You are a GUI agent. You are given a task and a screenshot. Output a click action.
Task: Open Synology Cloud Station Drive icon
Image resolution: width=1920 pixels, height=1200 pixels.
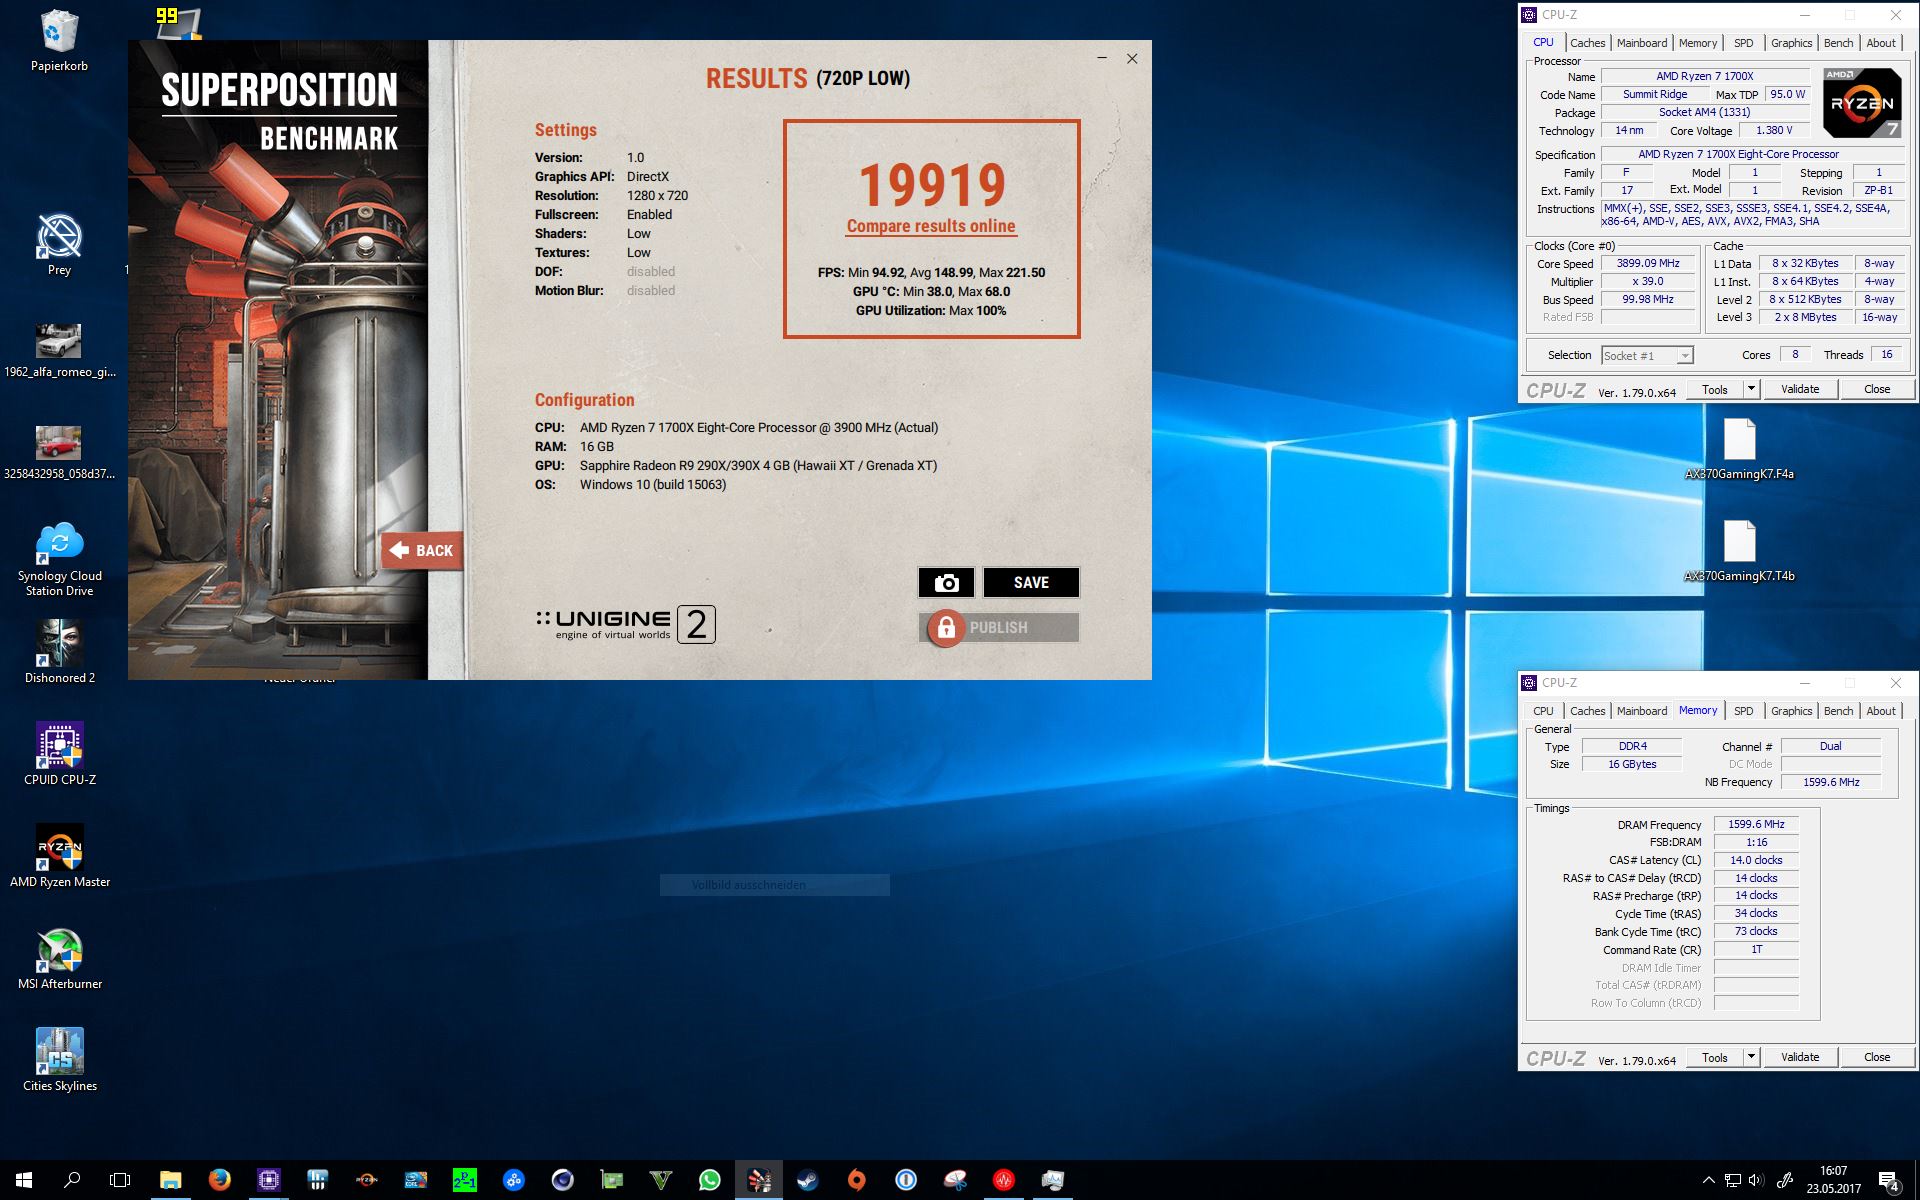(x=60, y=543)
